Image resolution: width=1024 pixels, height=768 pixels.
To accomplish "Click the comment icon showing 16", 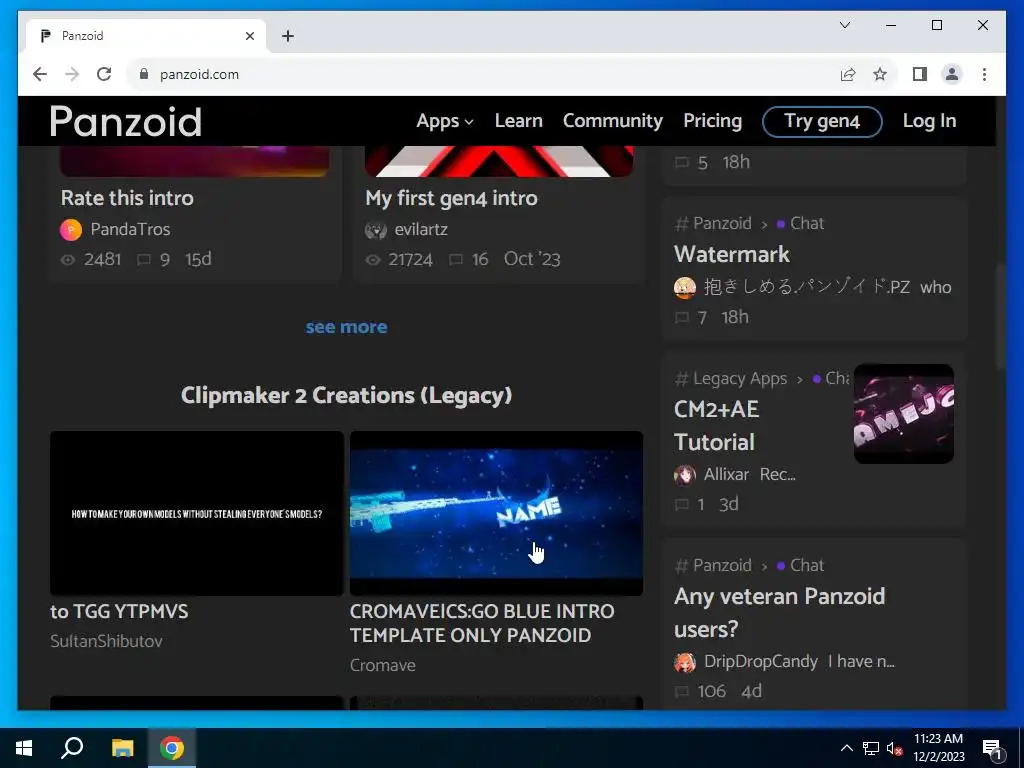I will 456,260.
